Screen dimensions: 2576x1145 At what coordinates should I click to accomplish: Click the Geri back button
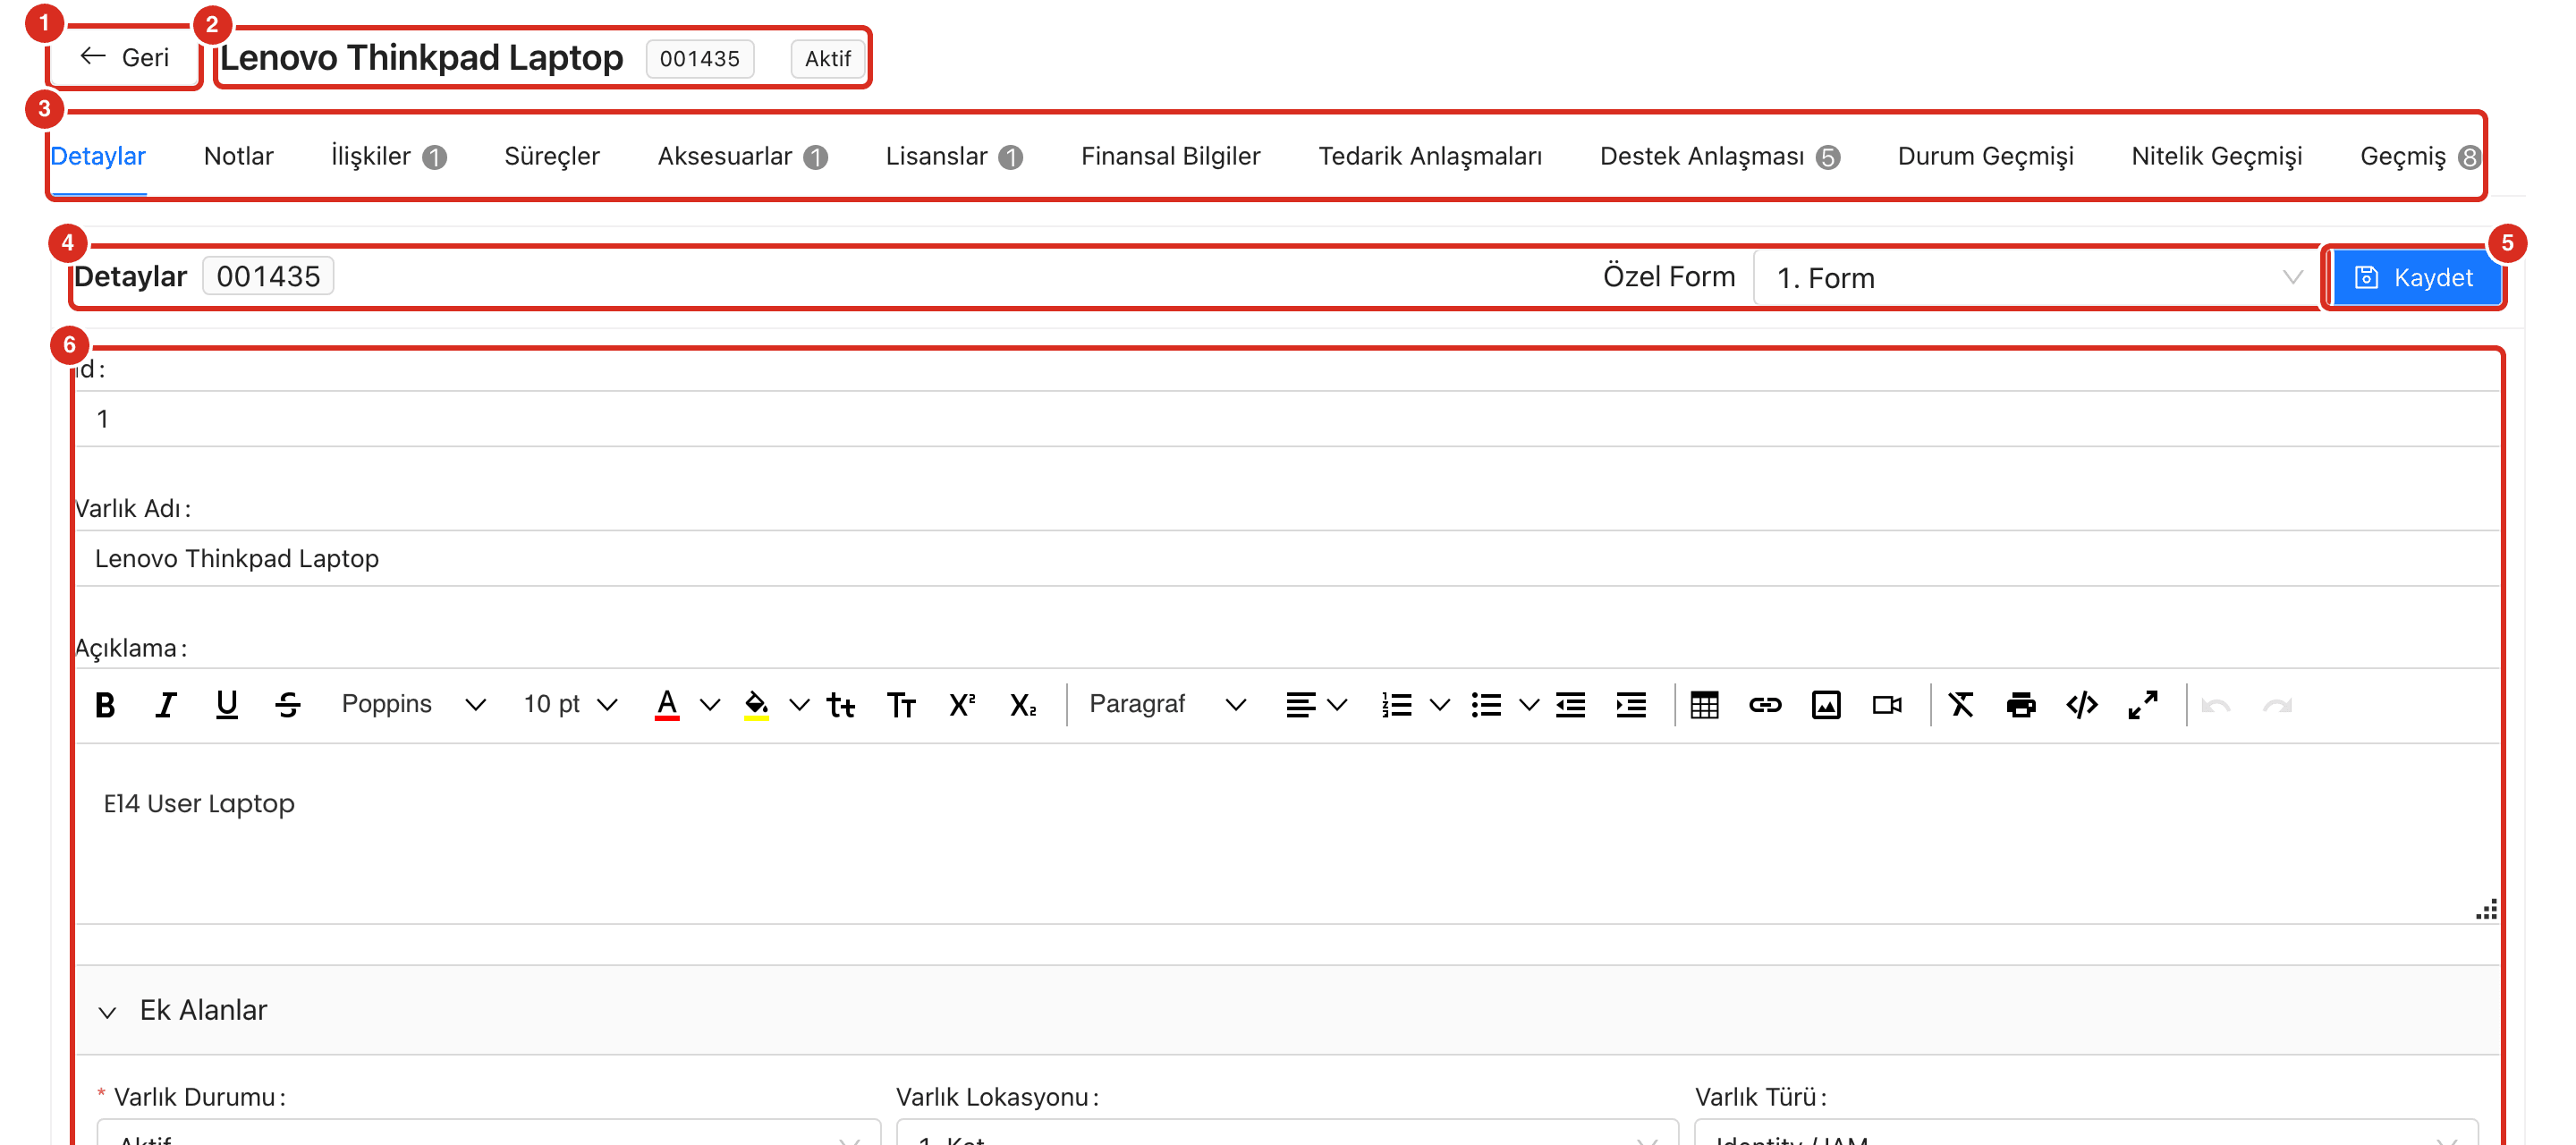click(x=125, y=58)
